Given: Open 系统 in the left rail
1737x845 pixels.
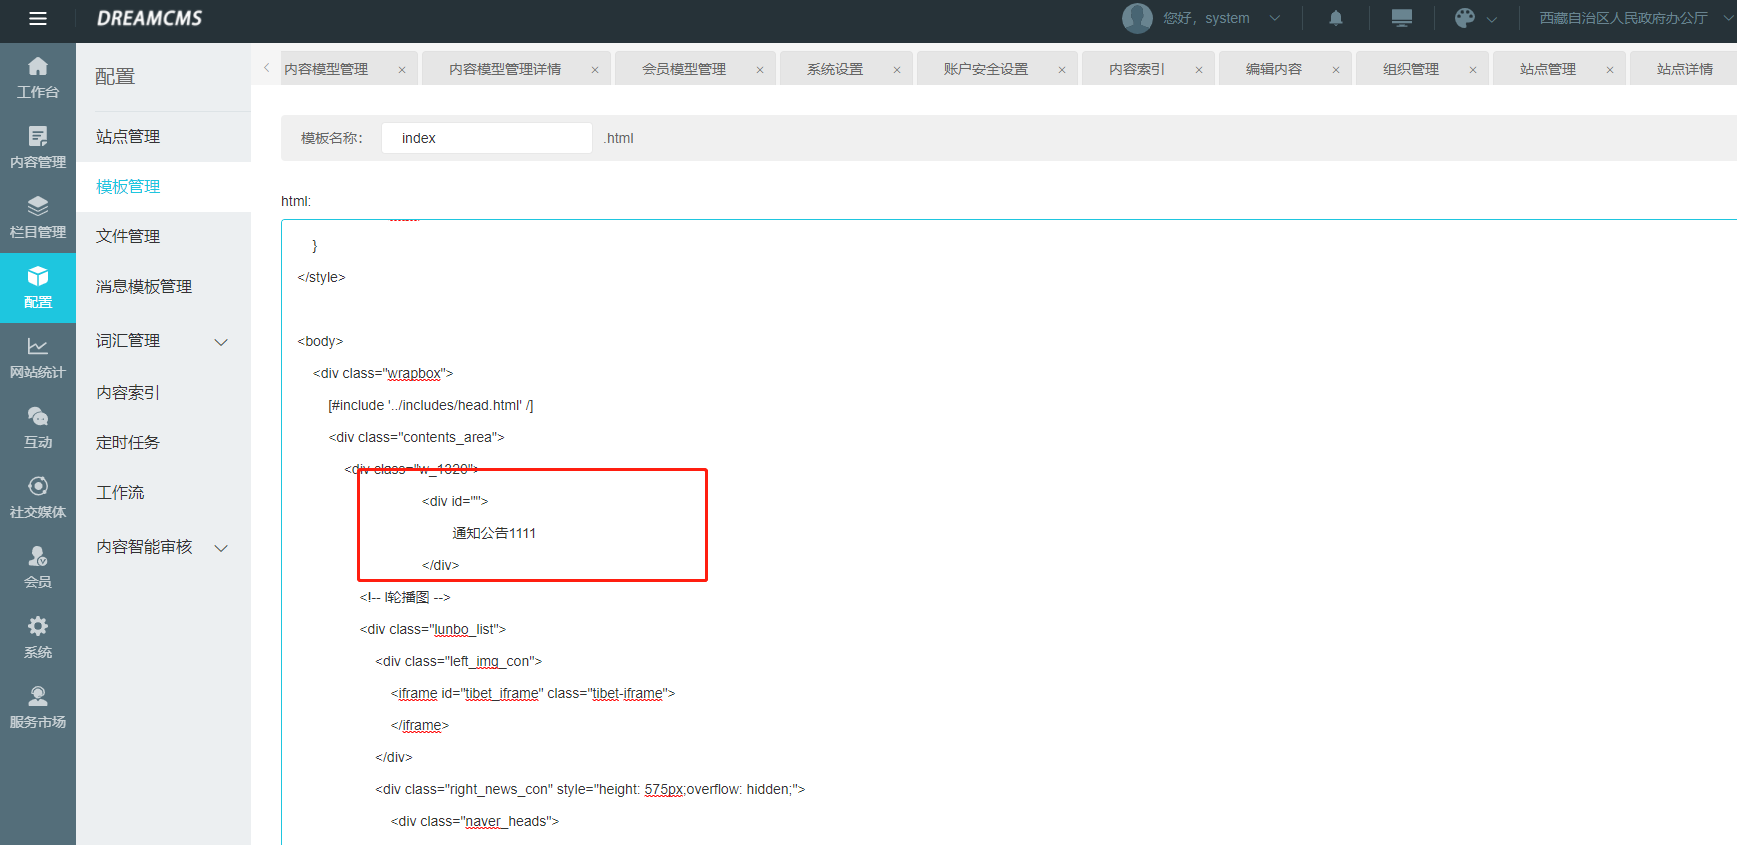Looking at the screenshot, I should tap(38, 638).
